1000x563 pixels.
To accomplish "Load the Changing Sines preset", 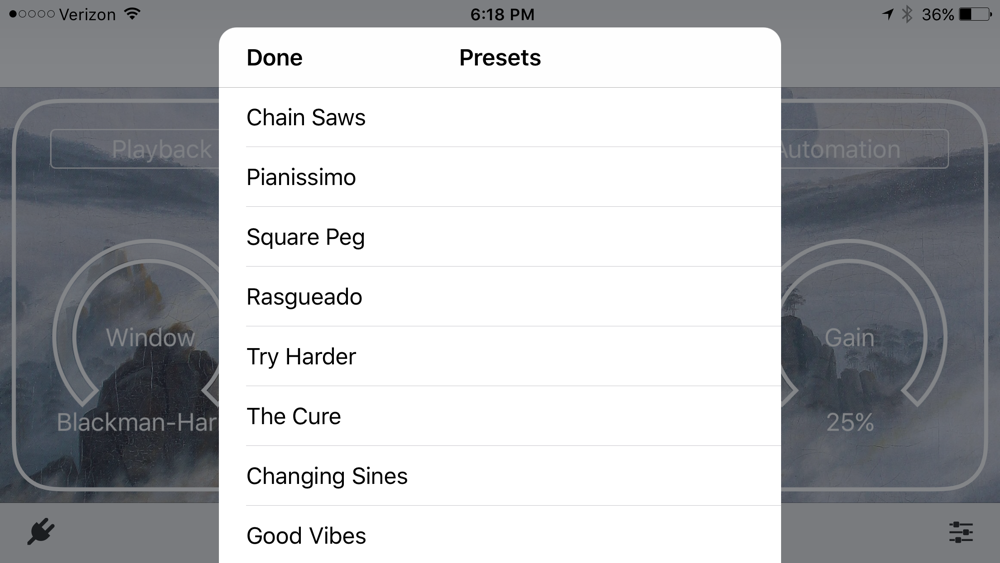I will point(500,476).
